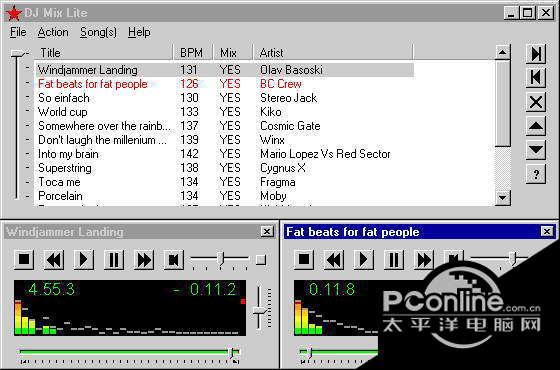
Task: Play the Fat beats for fat people deck
Action: pyautogui.click(x=364, y=259)
